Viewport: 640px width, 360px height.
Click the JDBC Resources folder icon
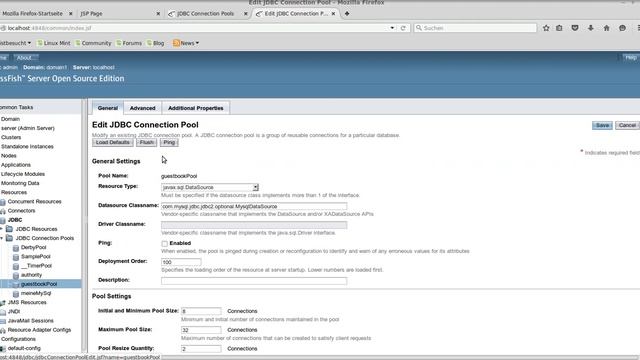pyautogui.click(x=9, y=229)
